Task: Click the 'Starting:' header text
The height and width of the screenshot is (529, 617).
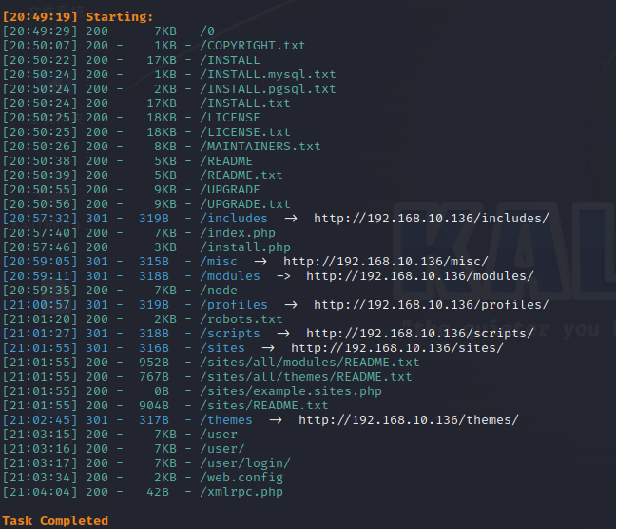Action: (x=119, y=17)
